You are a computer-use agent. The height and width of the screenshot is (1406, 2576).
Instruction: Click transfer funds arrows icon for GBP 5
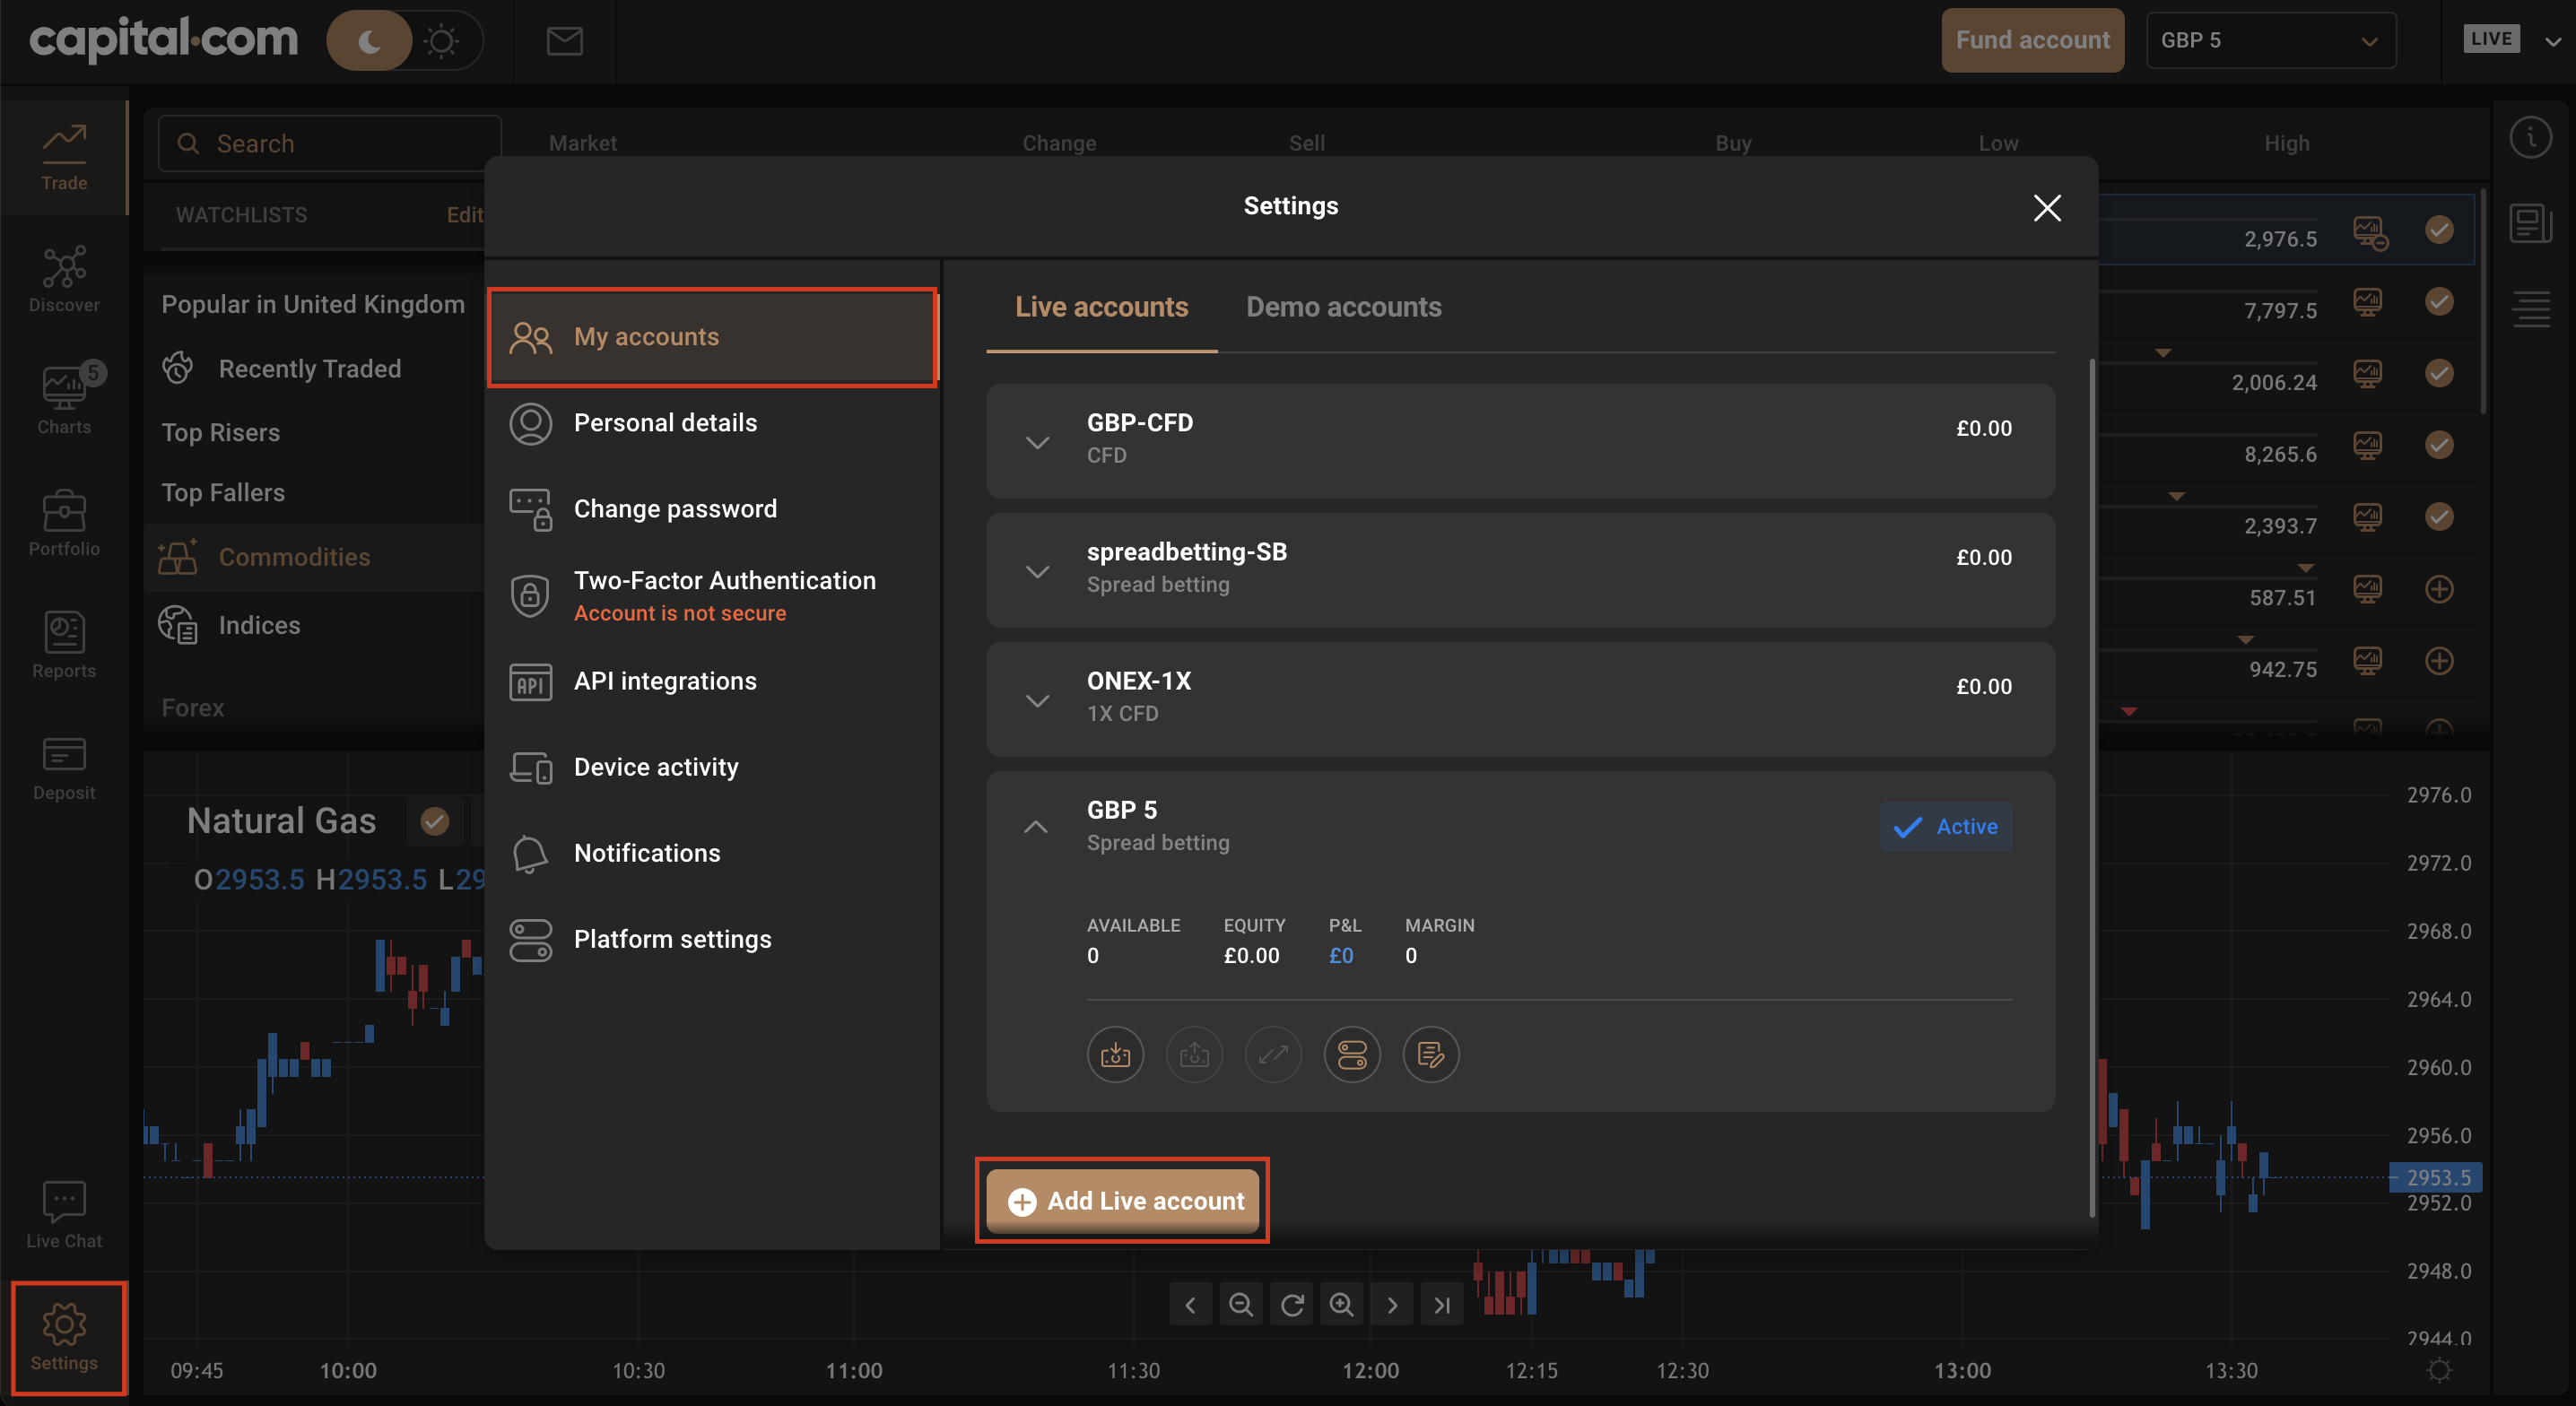pos(1273,1054)
